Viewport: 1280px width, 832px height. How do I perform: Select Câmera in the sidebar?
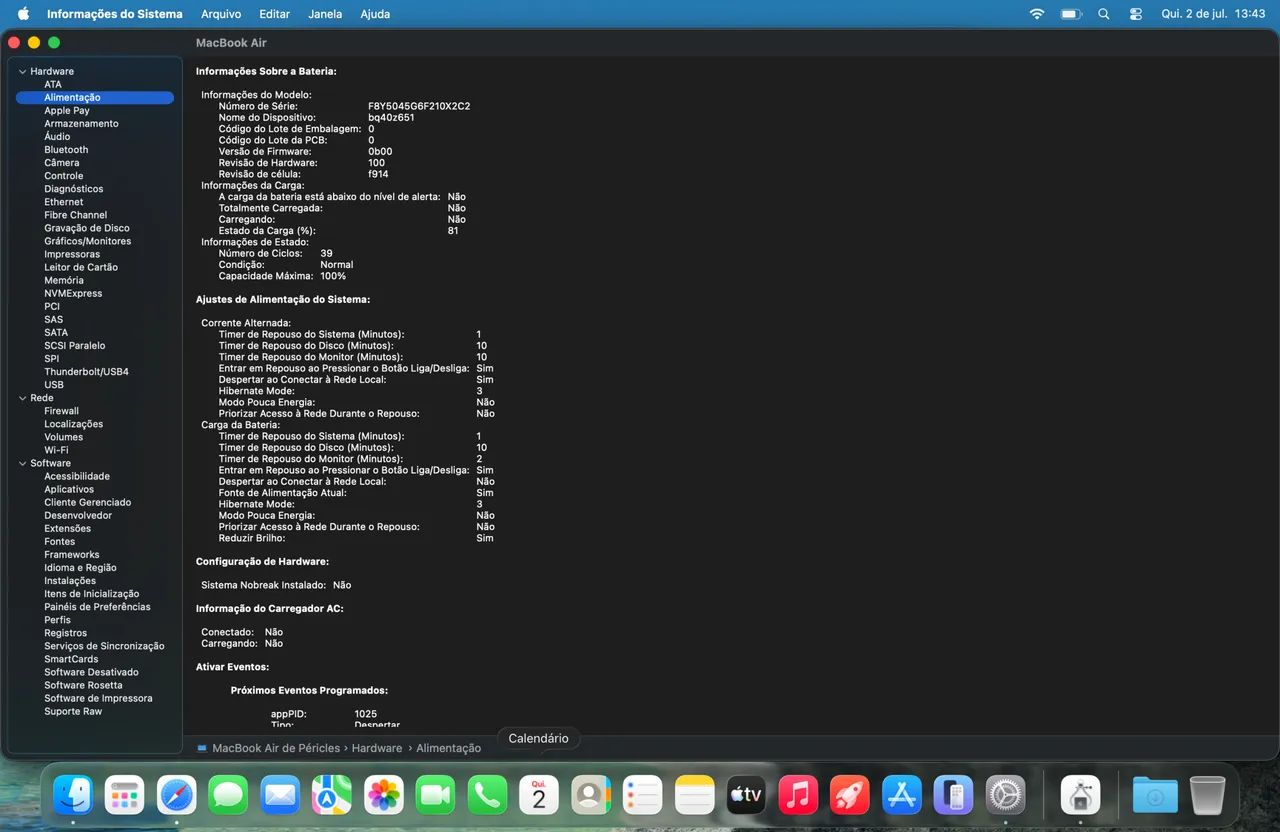62,163
